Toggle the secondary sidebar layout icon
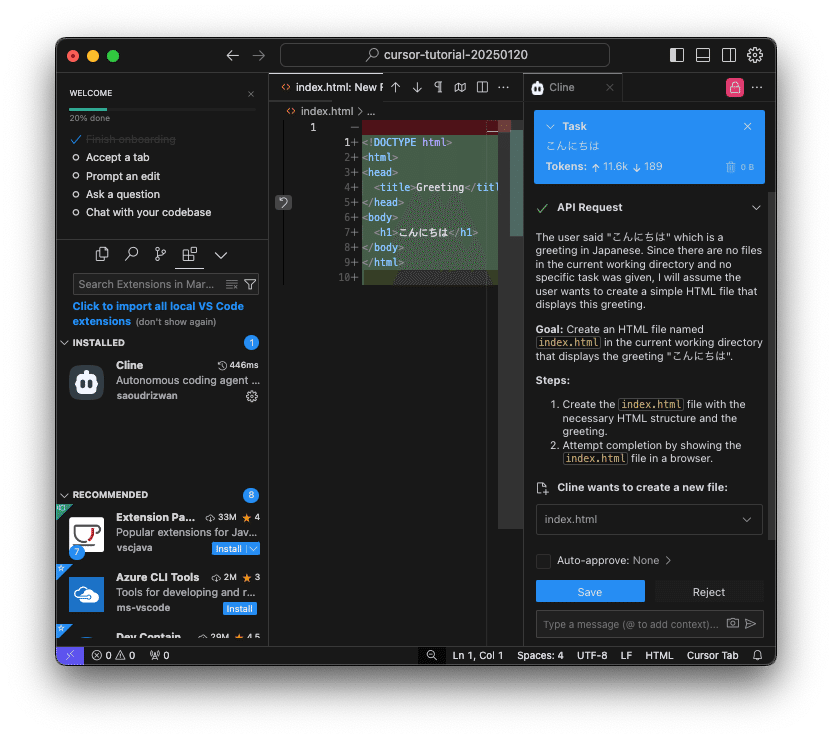 click(x=729, y=55)
